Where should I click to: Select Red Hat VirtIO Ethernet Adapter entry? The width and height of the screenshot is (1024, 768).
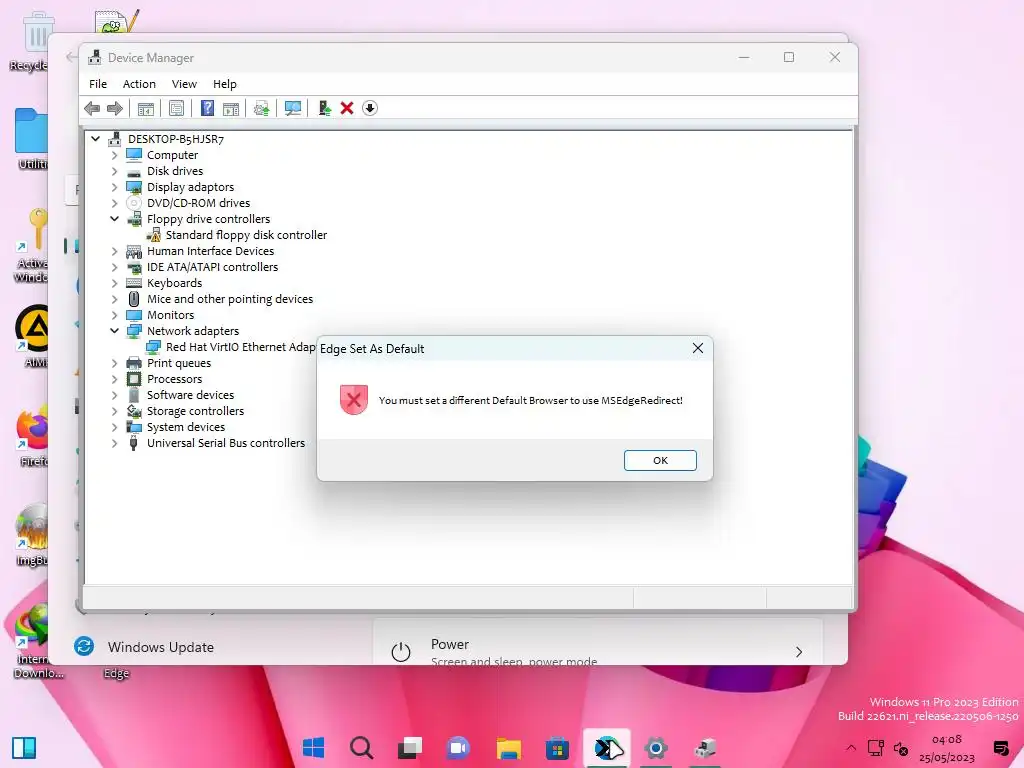click(x=240, y=347)
